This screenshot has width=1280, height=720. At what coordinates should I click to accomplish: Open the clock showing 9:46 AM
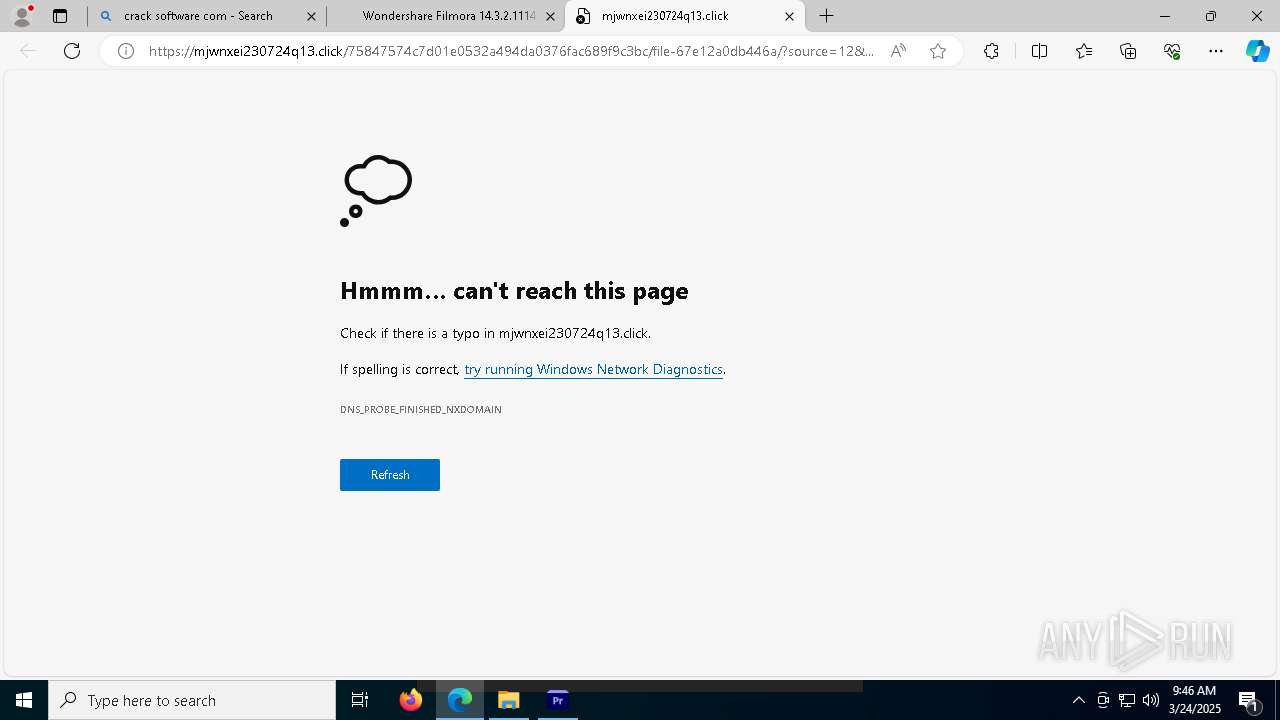[1194, 700]
